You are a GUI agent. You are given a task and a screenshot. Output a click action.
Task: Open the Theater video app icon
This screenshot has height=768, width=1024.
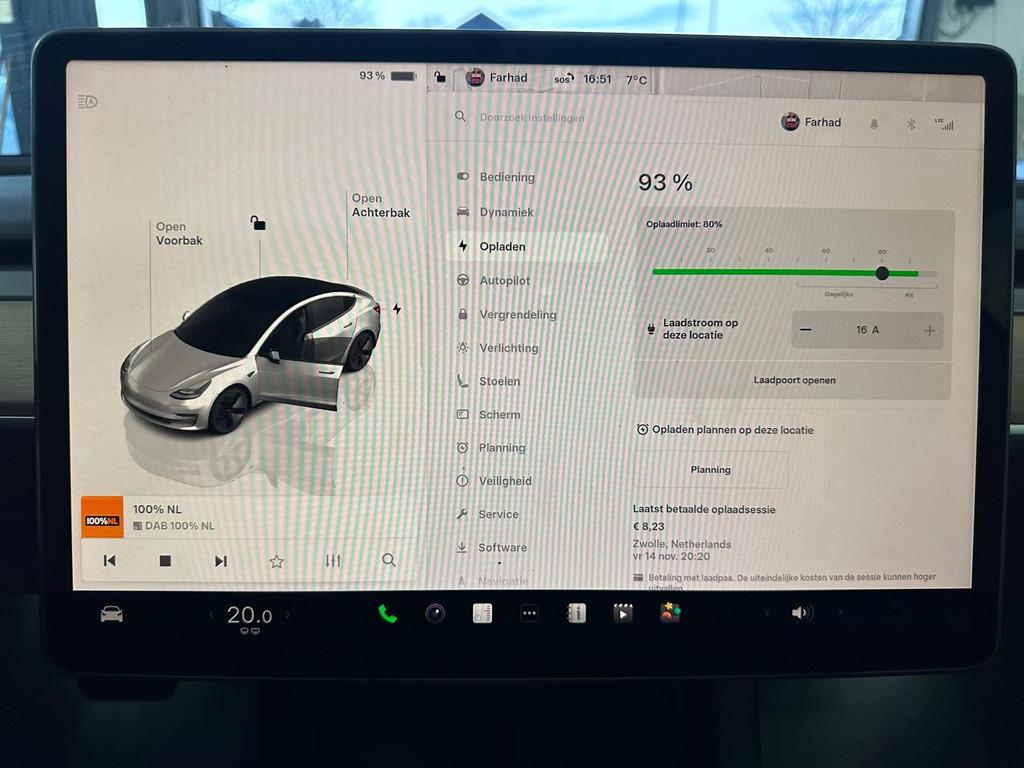pyautogui.click(x=623, y=614)
